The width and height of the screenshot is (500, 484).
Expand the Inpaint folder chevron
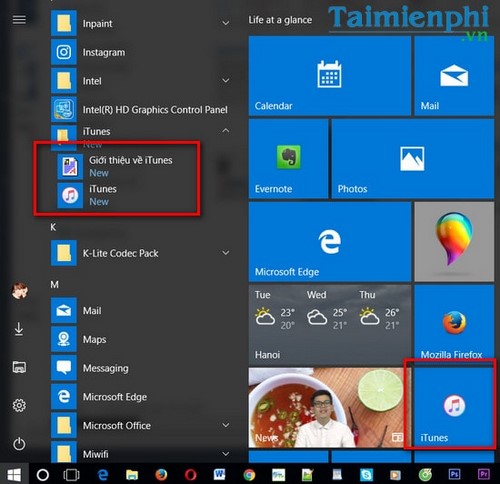[x=226, y=23]
